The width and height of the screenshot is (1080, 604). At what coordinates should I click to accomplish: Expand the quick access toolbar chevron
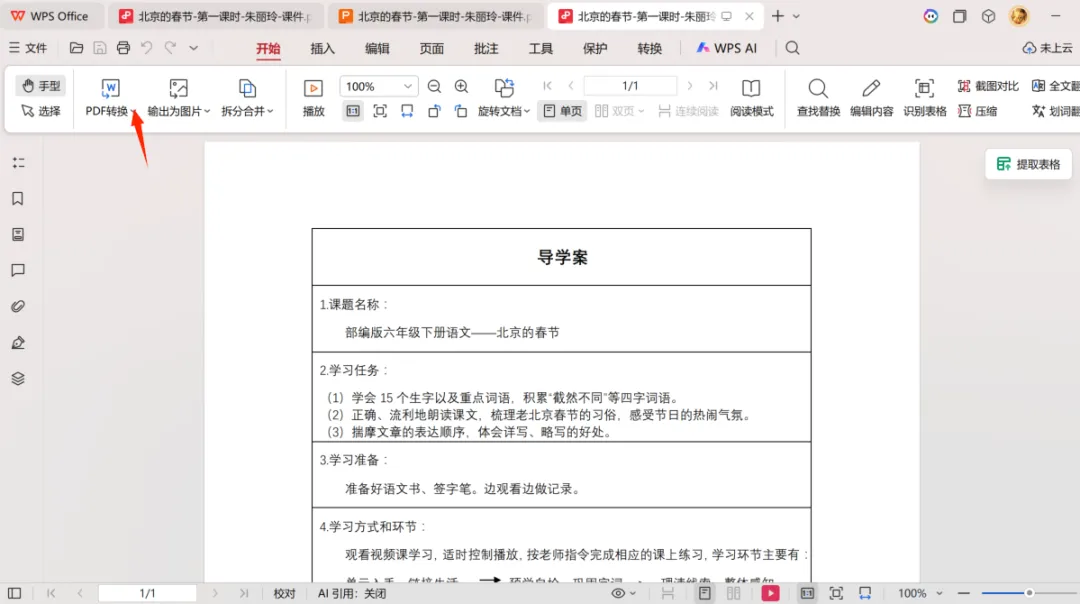[194, 48]
